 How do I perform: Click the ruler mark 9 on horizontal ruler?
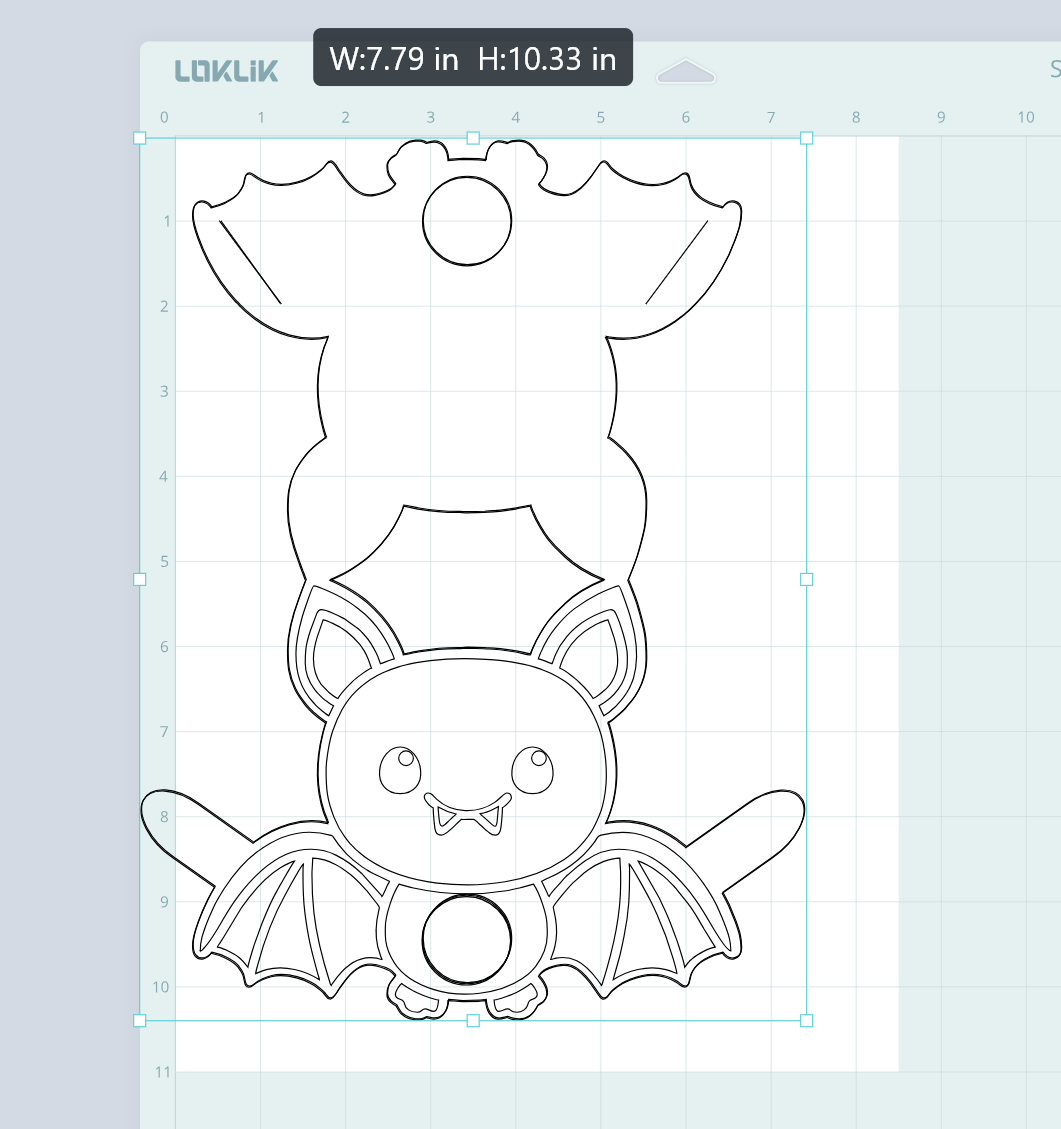(x=941, y=118)
